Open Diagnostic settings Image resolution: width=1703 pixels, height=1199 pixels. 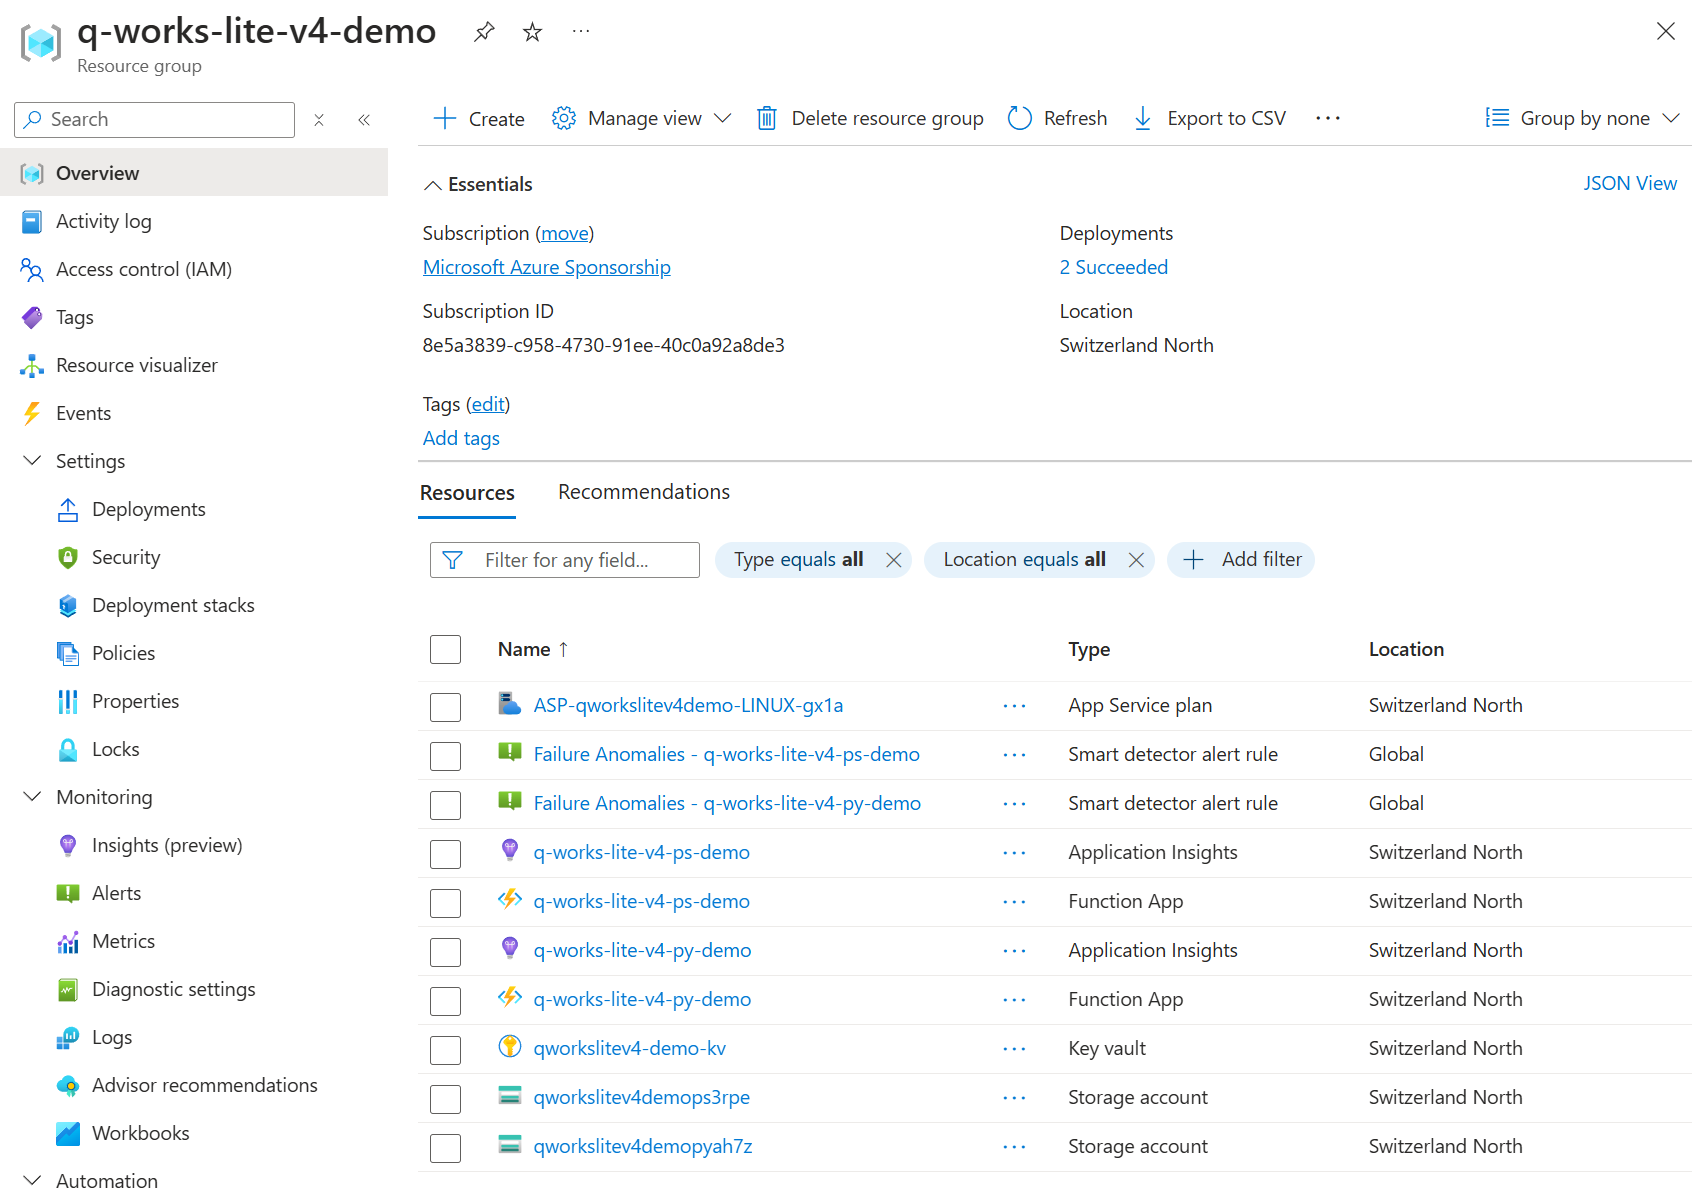click(174, 989)
